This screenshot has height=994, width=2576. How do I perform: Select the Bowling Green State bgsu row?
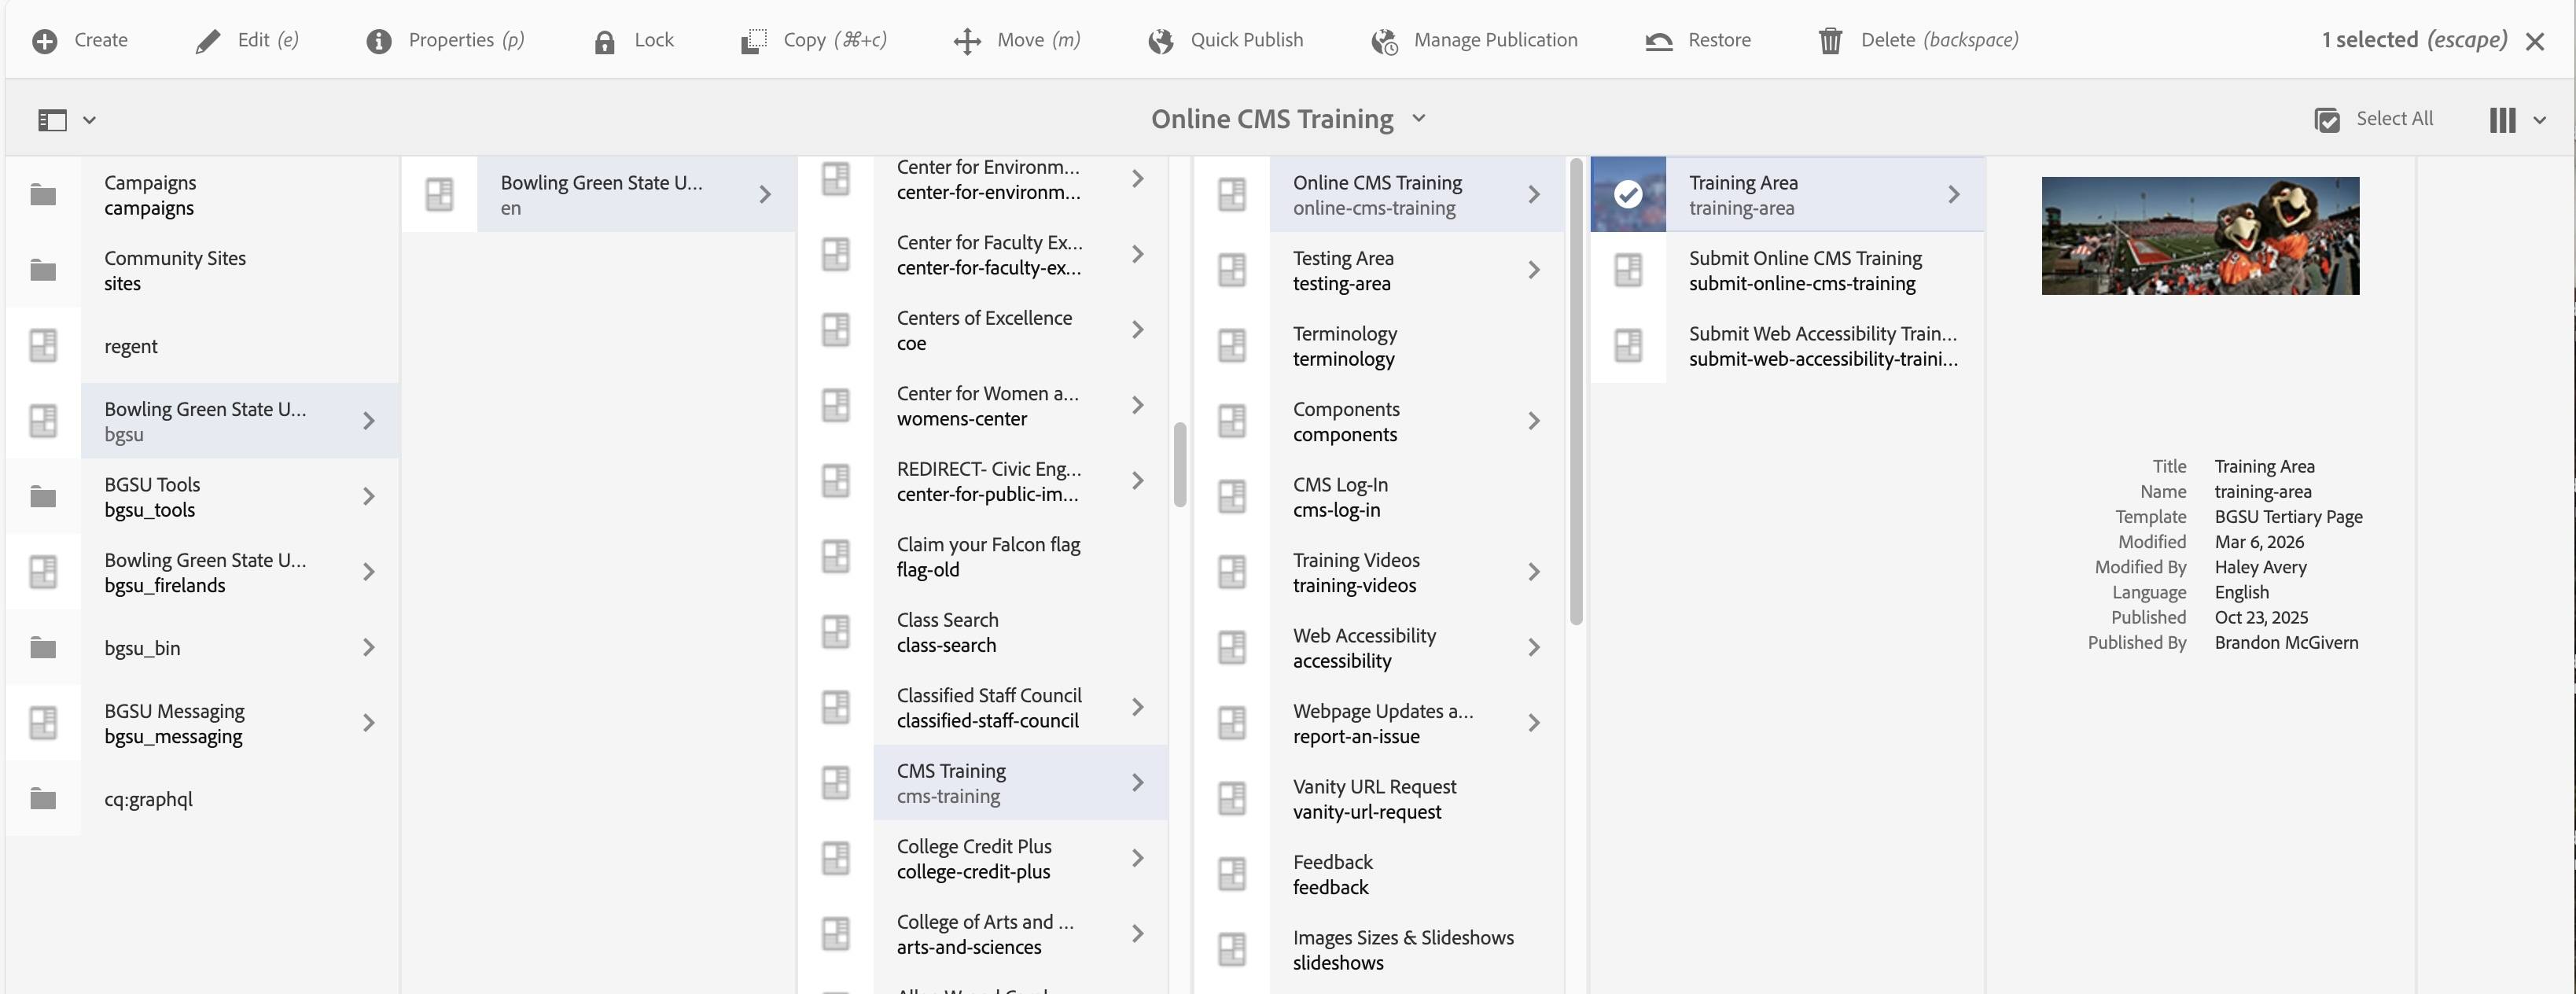203,421
